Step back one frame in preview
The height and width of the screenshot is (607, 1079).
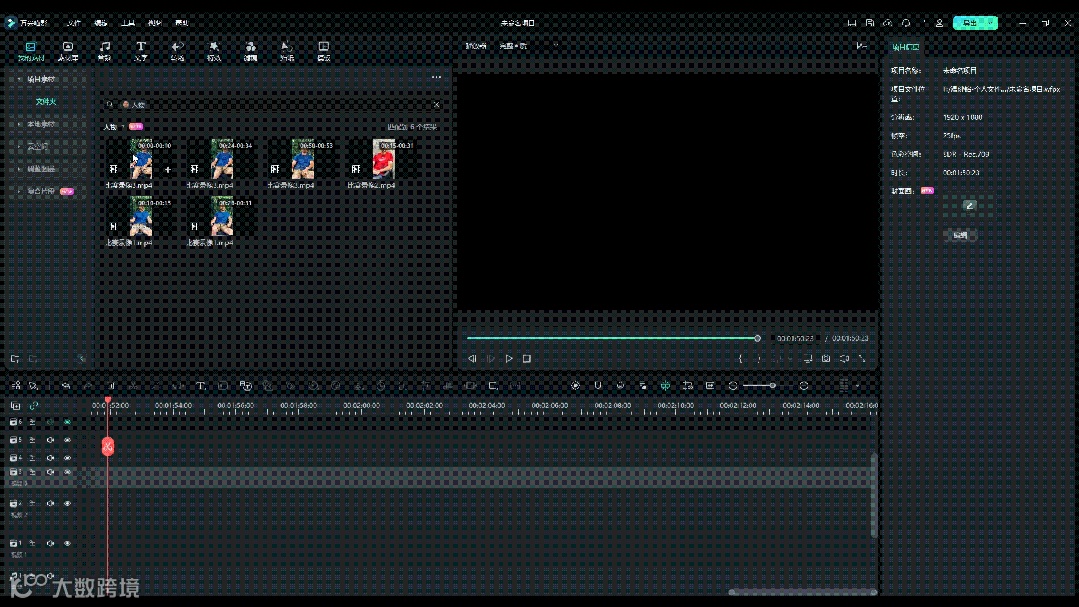[x=472, y=359]
